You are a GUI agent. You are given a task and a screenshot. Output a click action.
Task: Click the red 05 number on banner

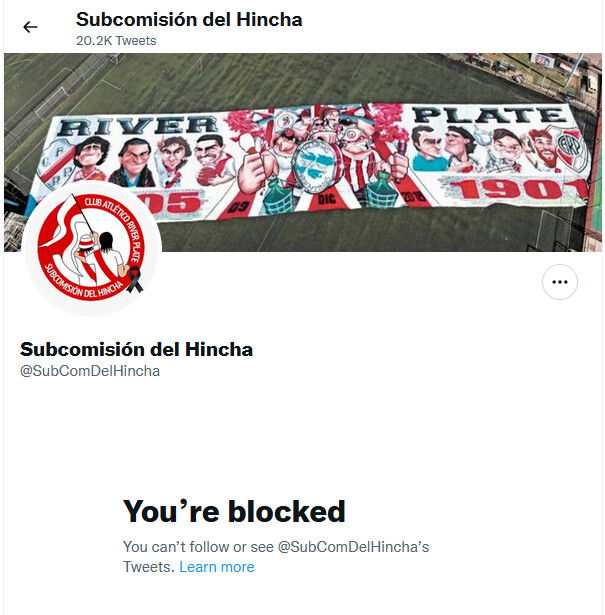tap(172, 204)
